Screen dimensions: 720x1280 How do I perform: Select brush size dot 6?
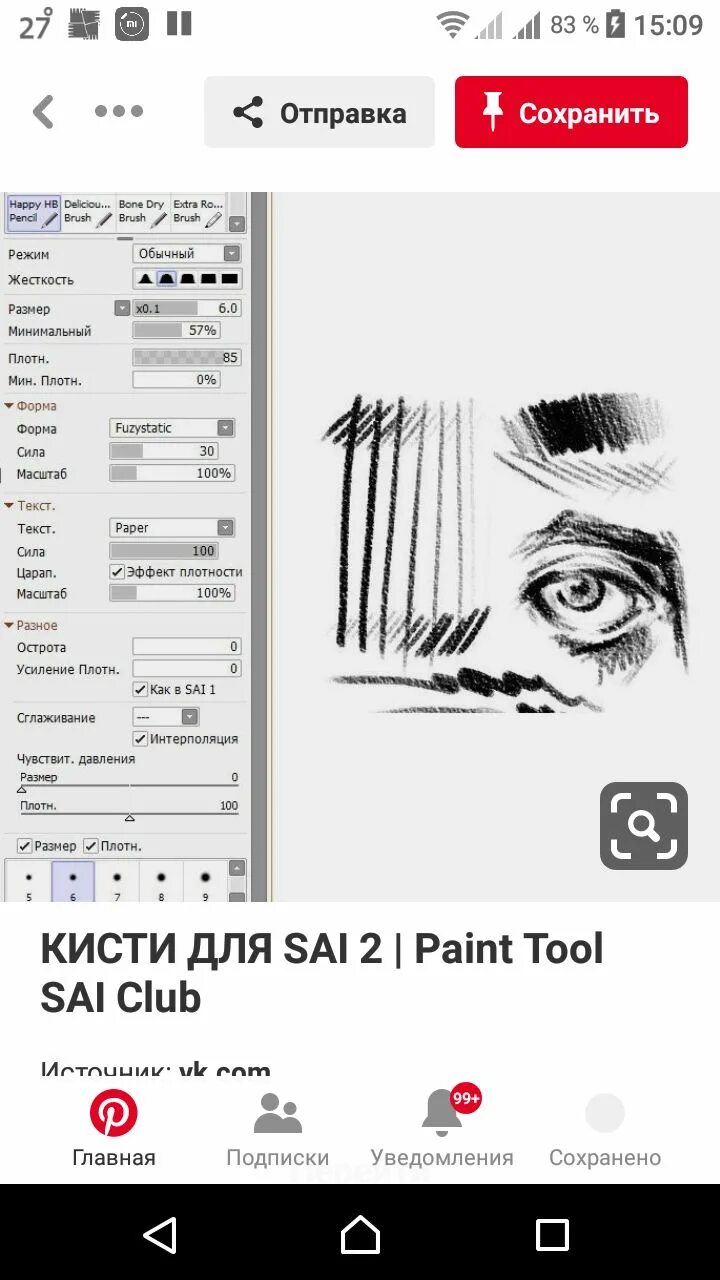(x=73, y=883)
